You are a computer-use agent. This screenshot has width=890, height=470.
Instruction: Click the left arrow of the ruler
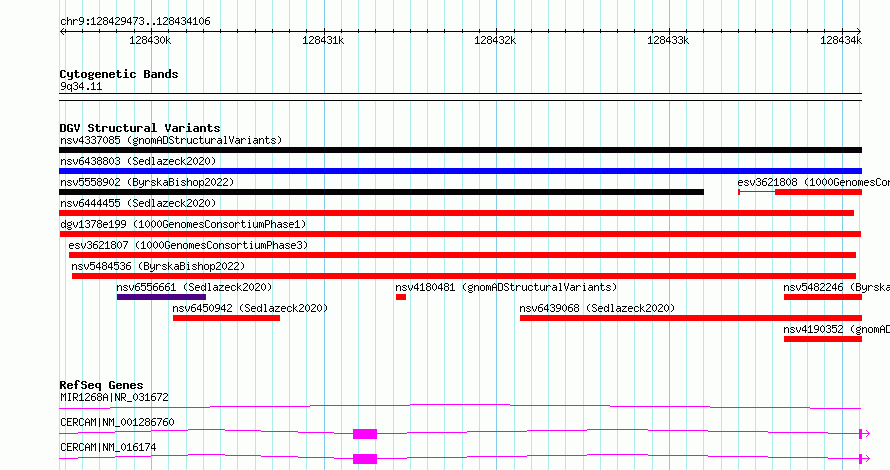point(63,31)
